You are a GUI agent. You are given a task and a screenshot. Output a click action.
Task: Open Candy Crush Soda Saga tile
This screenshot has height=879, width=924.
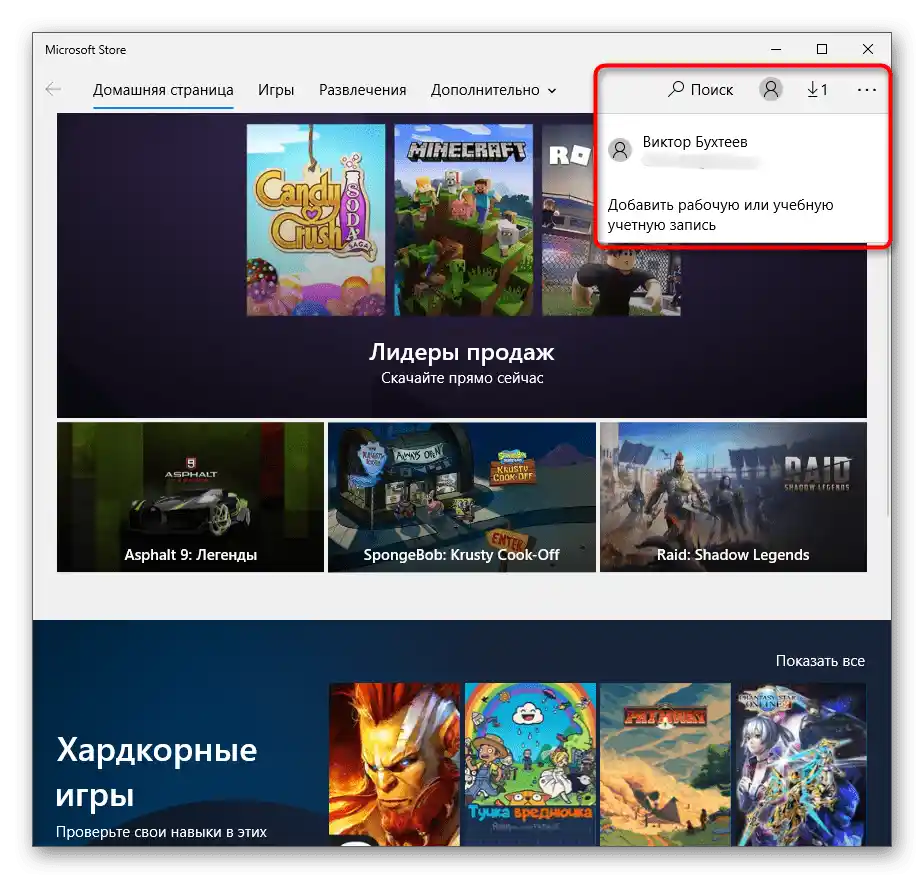tap(316, 220)
